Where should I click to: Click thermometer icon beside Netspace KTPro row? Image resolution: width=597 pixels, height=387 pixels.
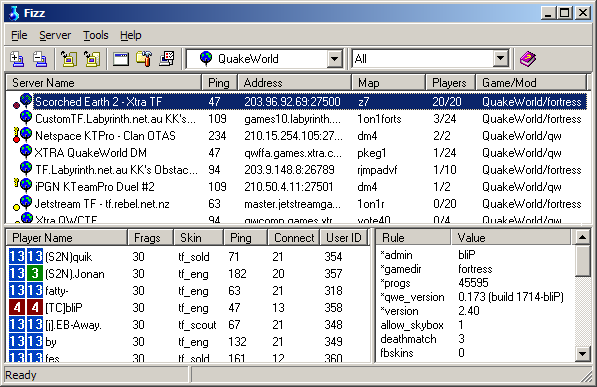click(x=16, y=135)
